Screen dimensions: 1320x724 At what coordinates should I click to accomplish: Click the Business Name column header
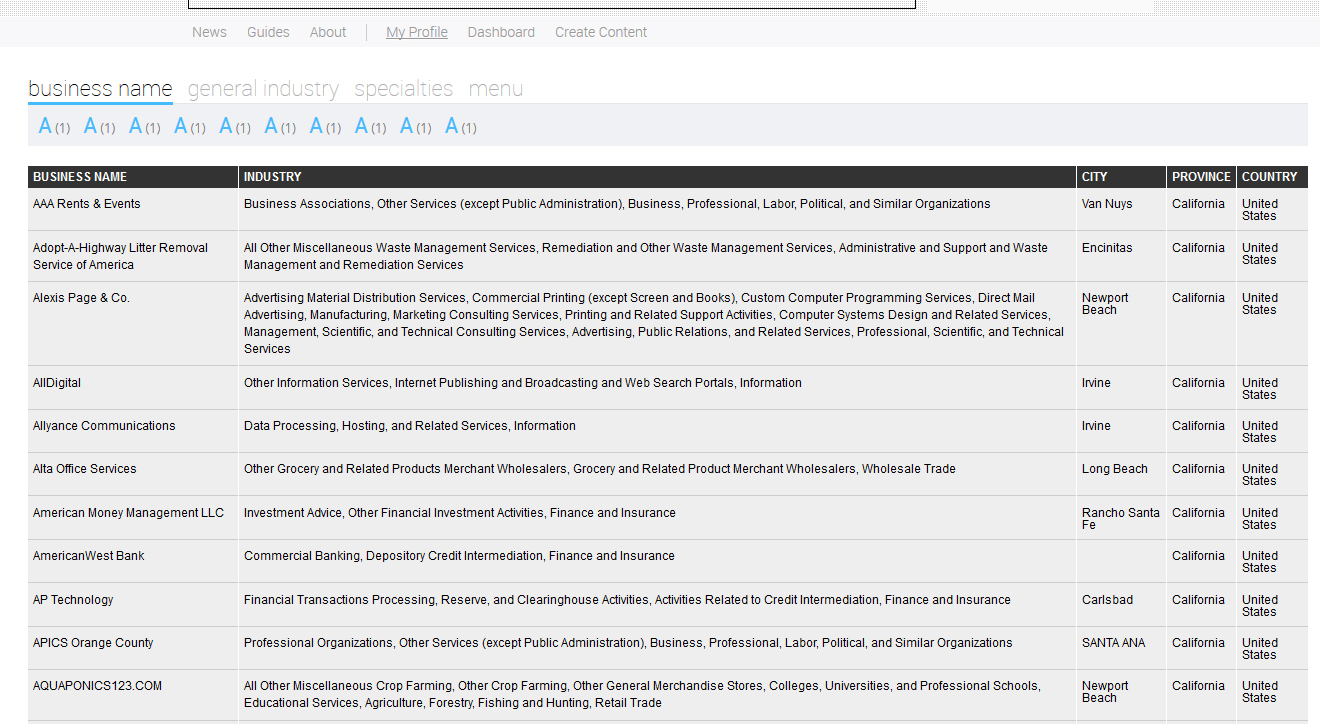click(80, 177)
